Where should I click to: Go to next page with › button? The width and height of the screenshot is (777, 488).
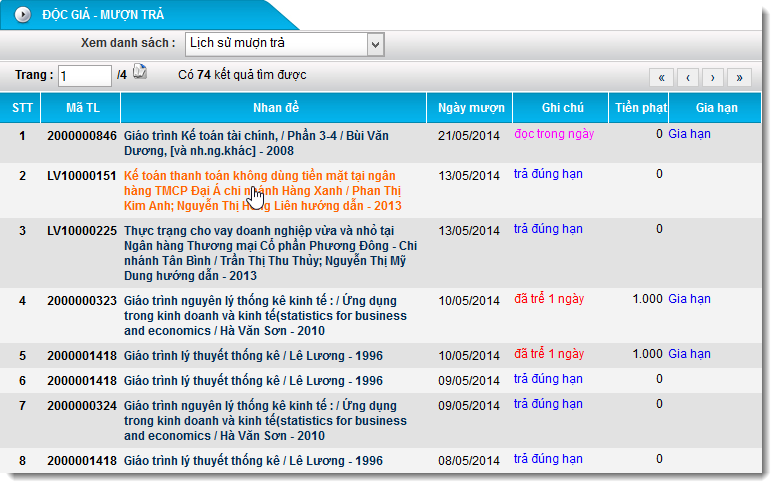[713, 78]
